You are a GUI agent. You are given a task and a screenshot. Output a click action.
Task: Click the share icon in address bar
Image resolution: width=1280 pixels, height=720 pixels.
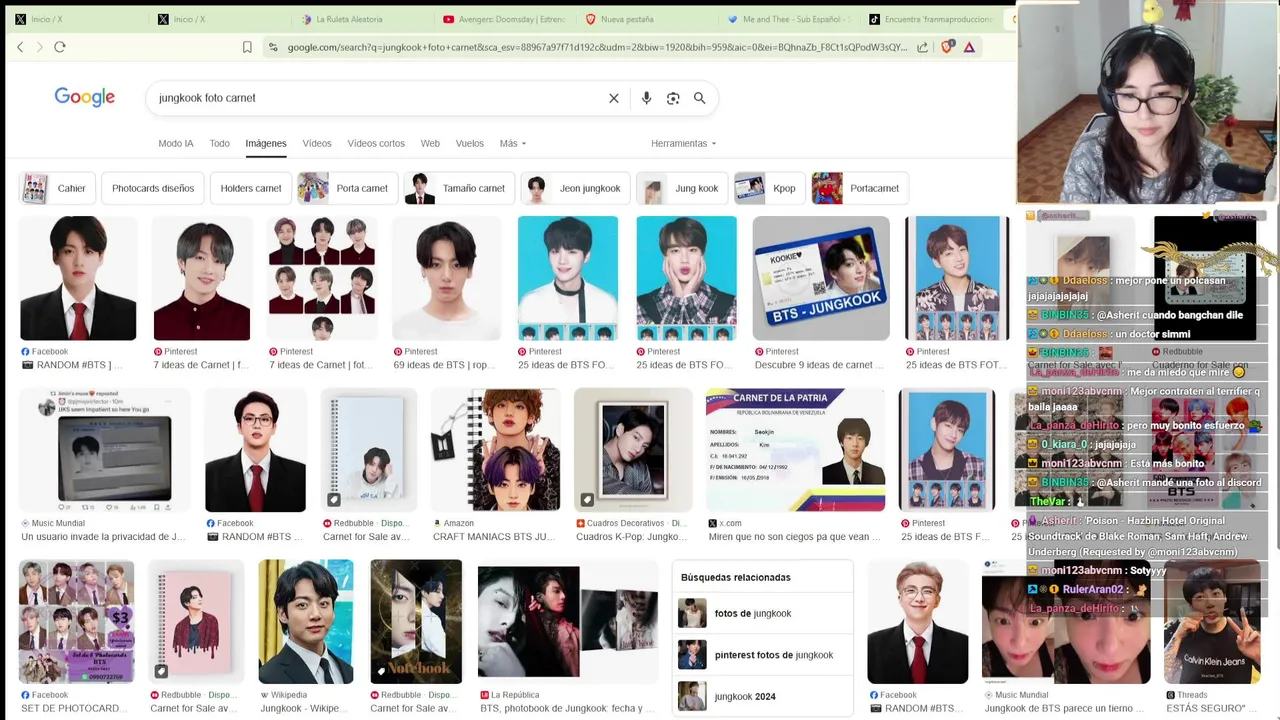click(922, 47)
